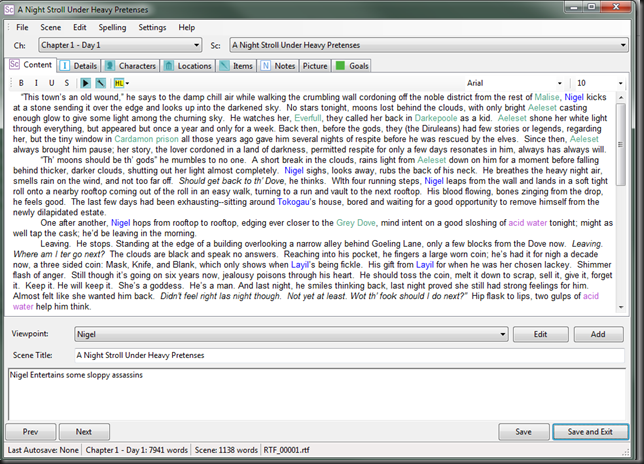Viewport: 644px width, 464px height.
Task: Toggle underline formatting button U
Action: tap(51, 83)
